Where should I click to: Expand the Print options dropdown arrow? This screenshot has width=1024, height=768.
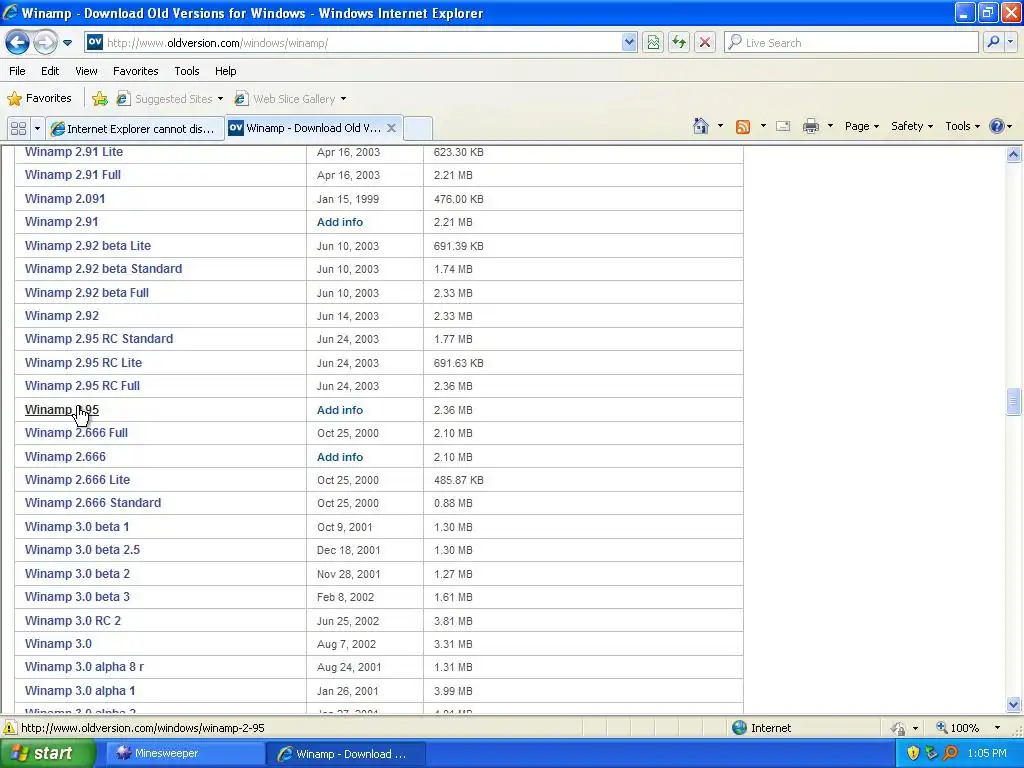tap(830, 126)
